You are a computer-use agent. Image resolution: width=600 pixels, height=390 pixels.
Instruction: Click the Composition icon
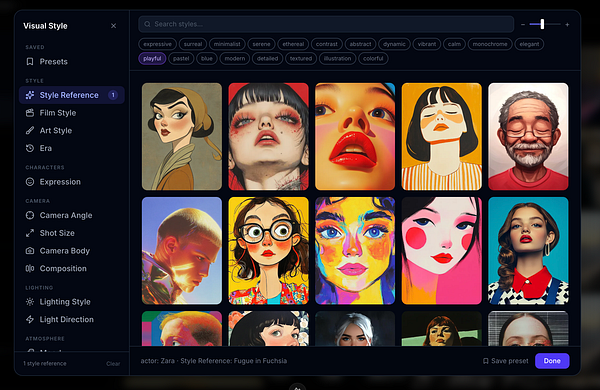pos(30,268)
